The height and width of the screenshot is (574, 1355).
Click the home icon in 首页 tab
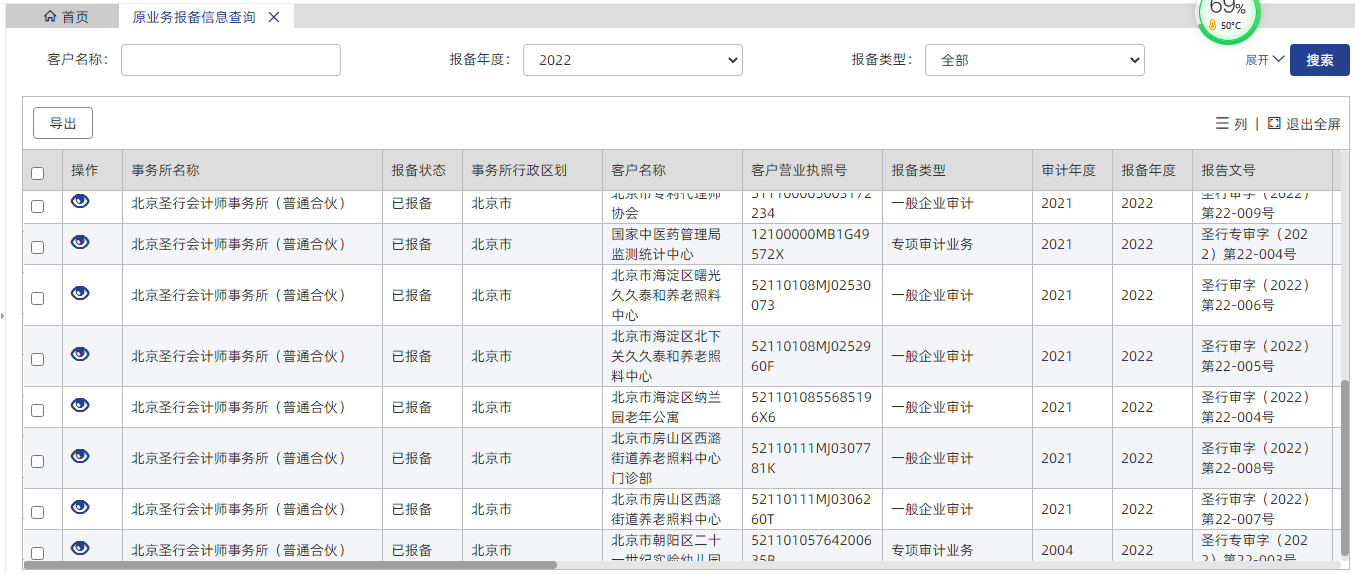(50, 17)
